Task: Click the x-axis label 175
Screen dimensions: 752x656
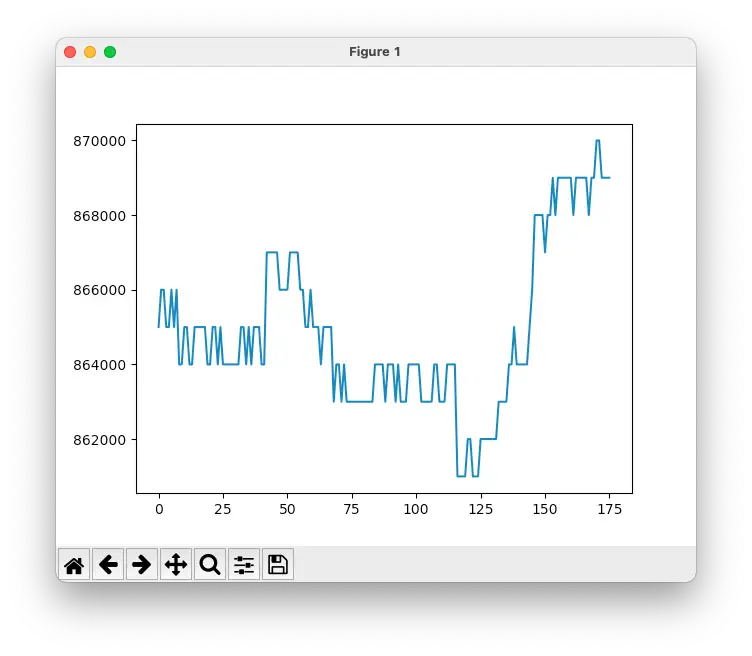Action: [x=610, y=509]
